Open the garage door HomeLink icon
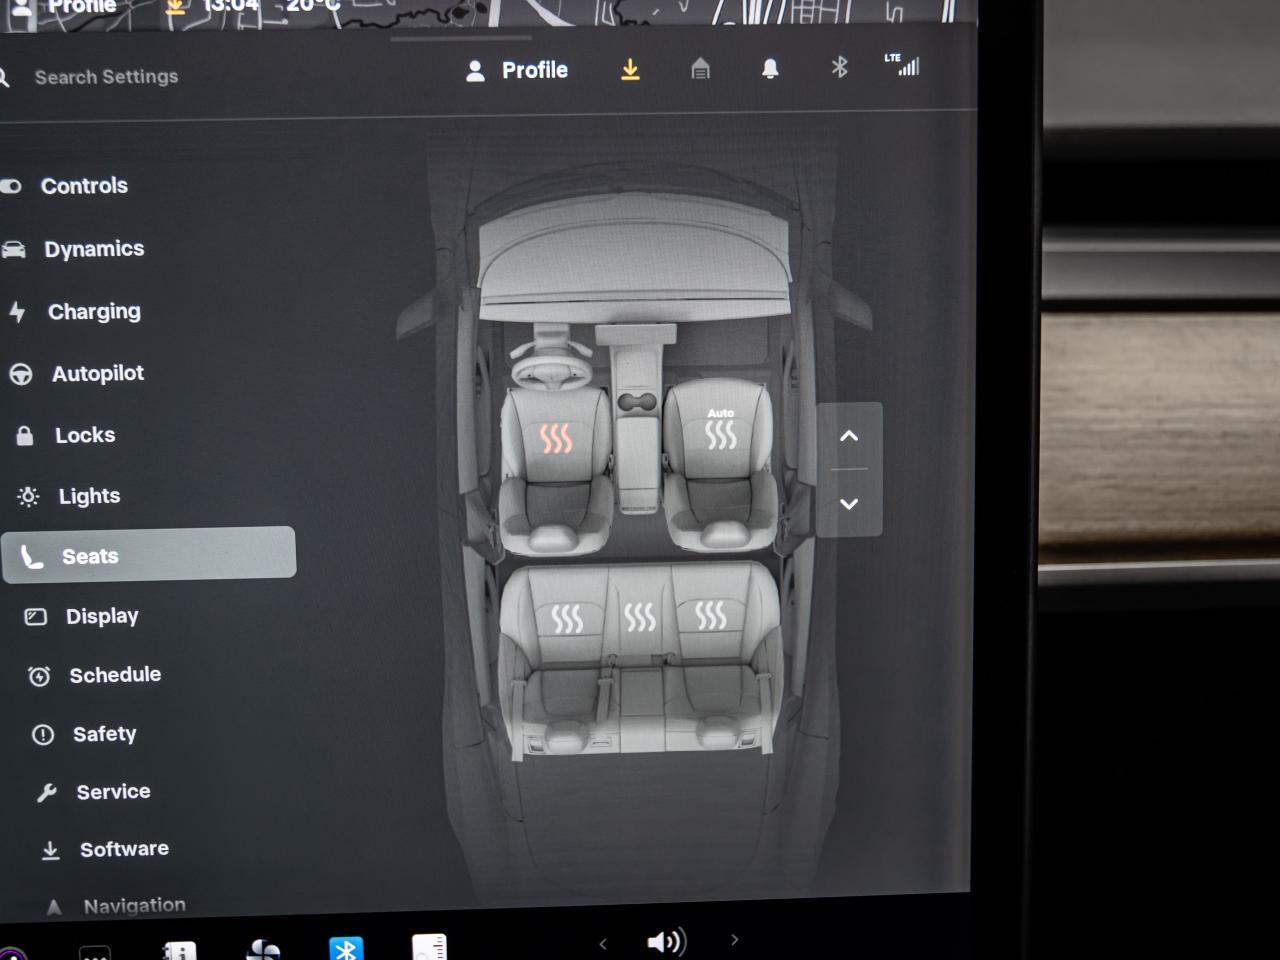The image size is (1280, 960). [700, 69]
